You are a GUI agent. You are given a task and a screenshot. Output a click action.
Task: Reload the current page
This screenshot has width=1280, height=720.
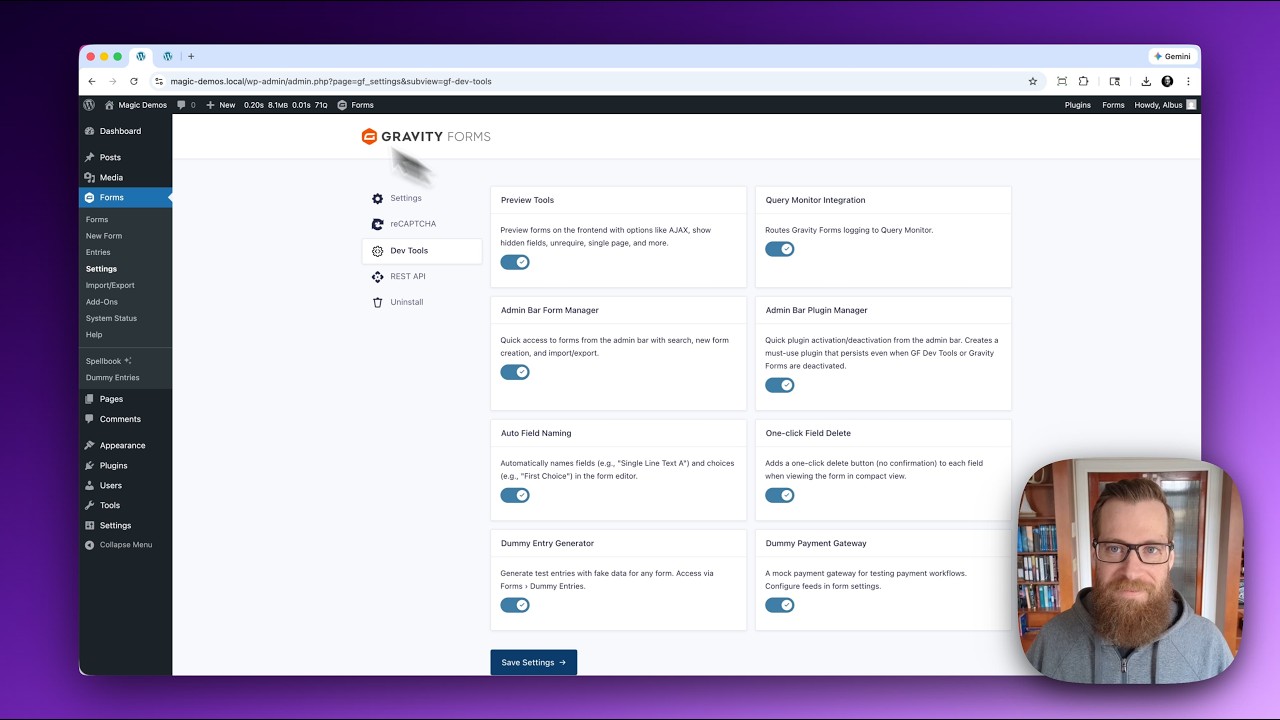point(134,81)
